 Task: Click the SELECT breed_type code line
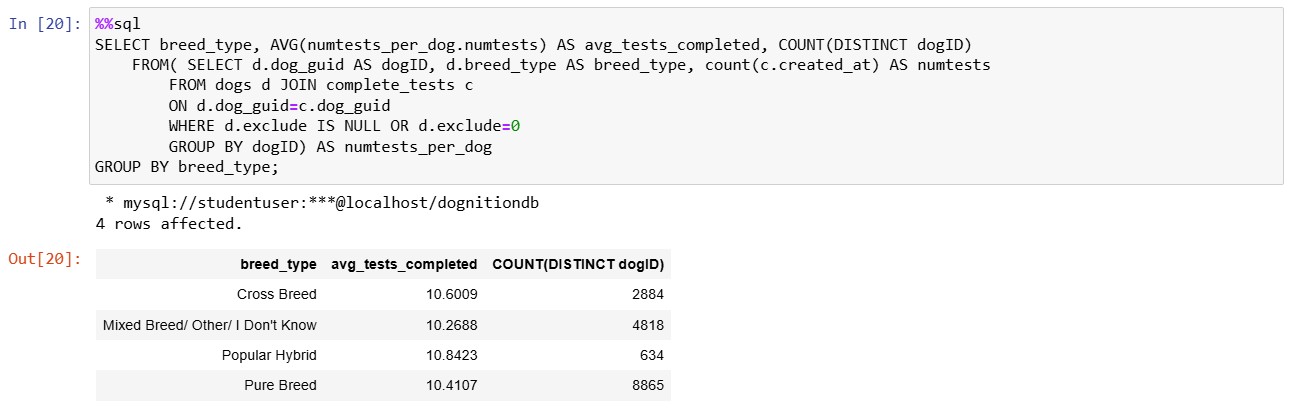[x=534, y=45]
